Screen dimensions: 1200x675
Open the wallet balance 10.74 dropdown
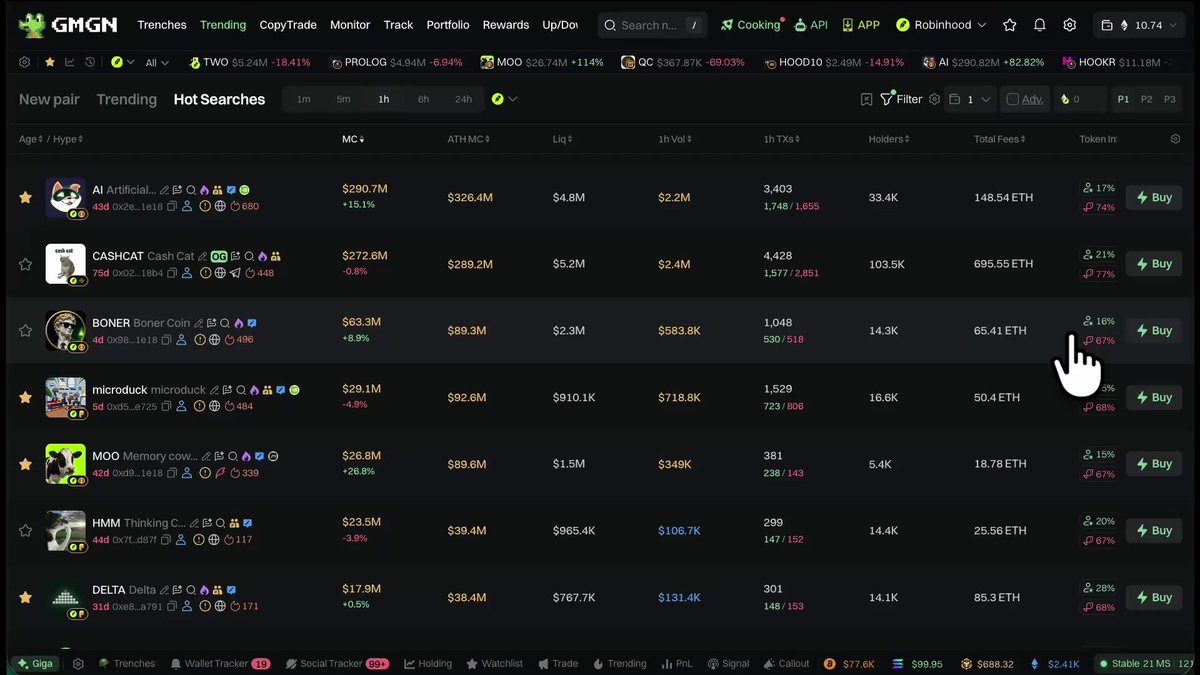[1138, 25]
